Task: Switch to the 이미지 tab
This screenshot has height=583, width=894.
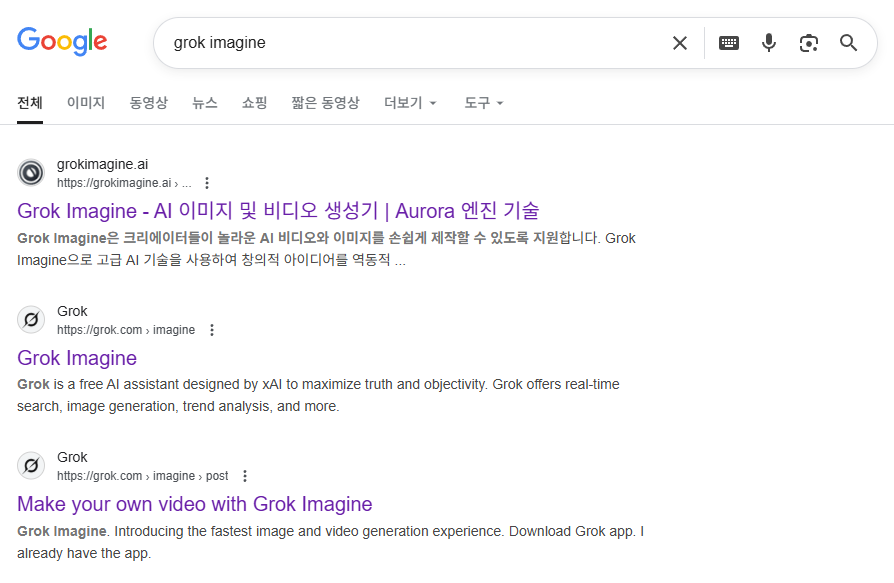Action: click(86, 103)
